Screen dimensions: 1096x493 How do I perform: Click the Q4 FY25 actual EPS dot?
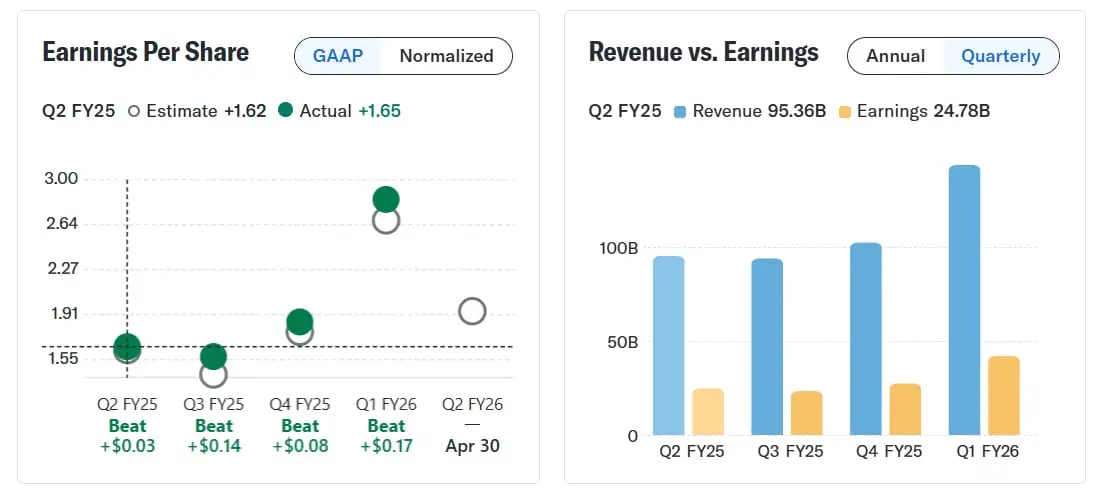tap(299, 321)
